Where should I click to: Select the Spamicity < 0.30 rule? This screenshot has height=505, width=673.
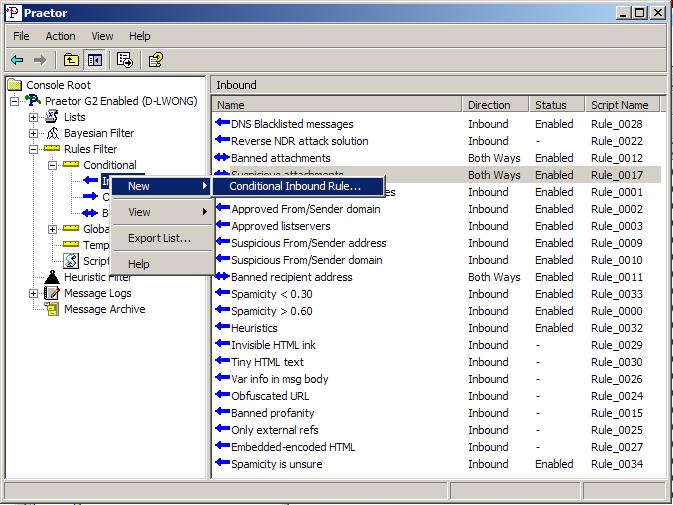(272, 294)
